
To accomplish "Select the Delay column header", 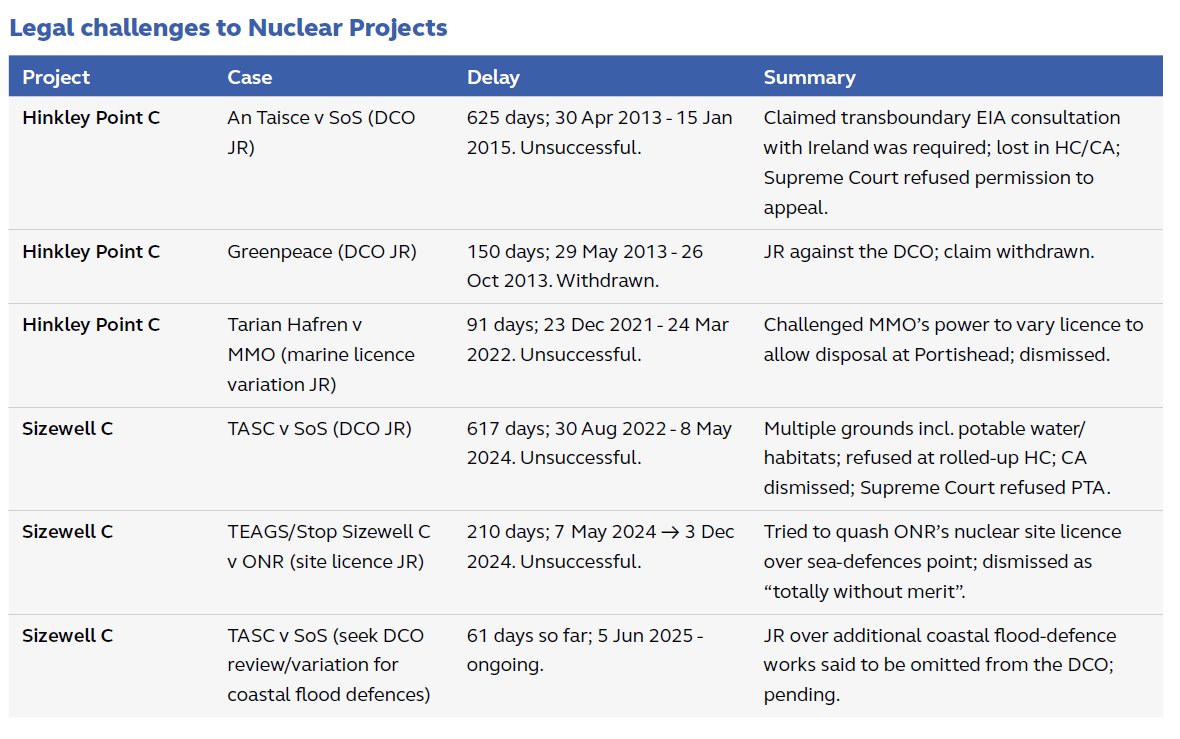I will pyautogui.click(x=493, y=78).
